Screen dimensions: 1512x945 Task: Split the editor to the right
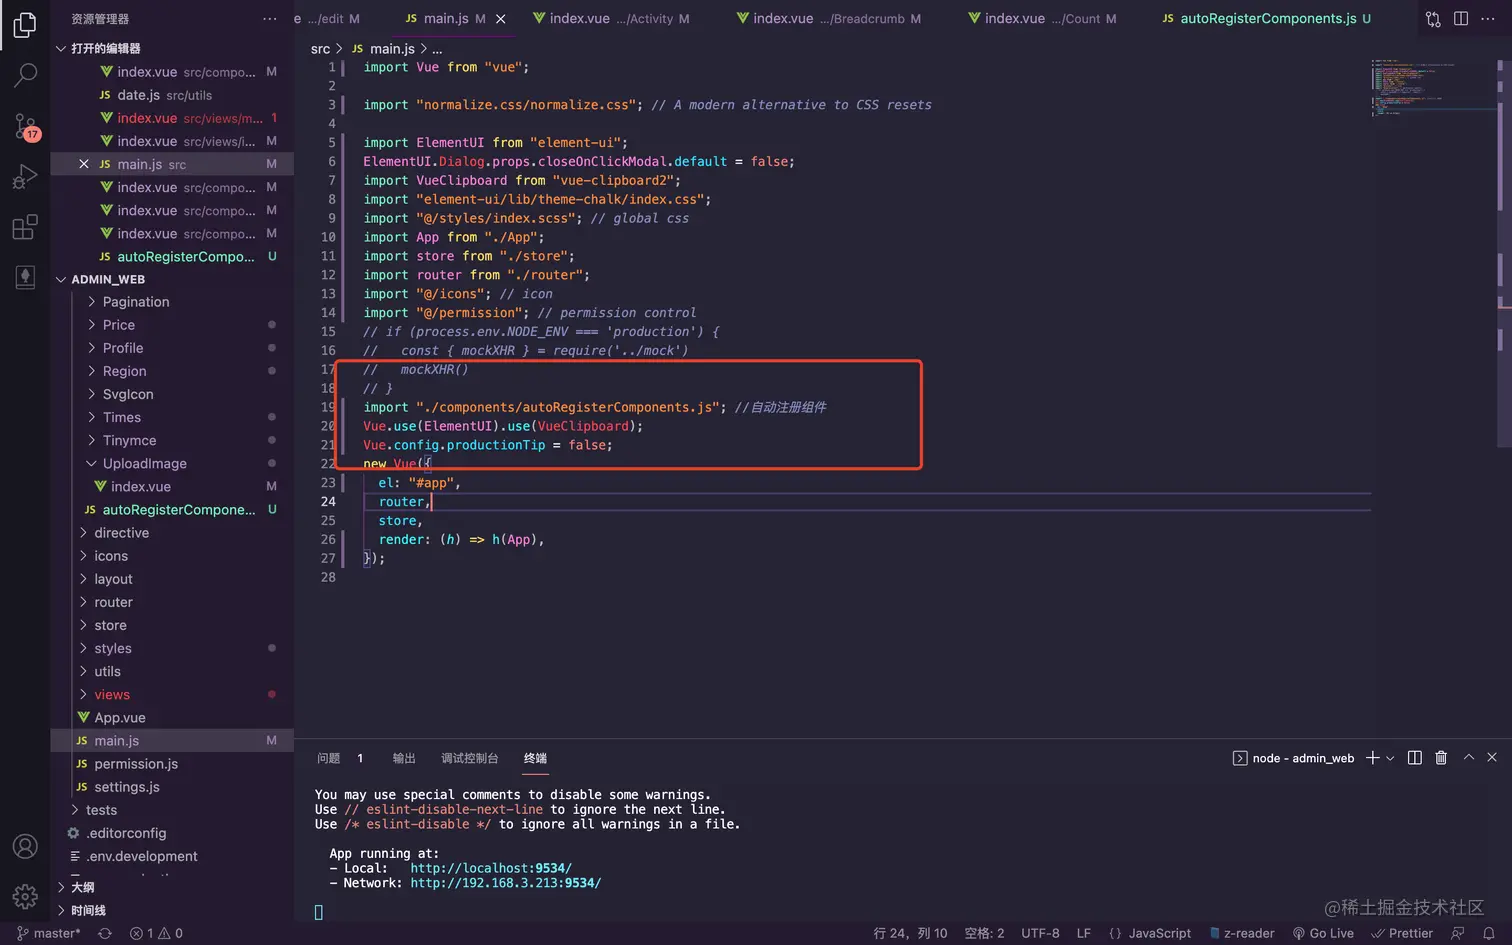point(1461,19)
